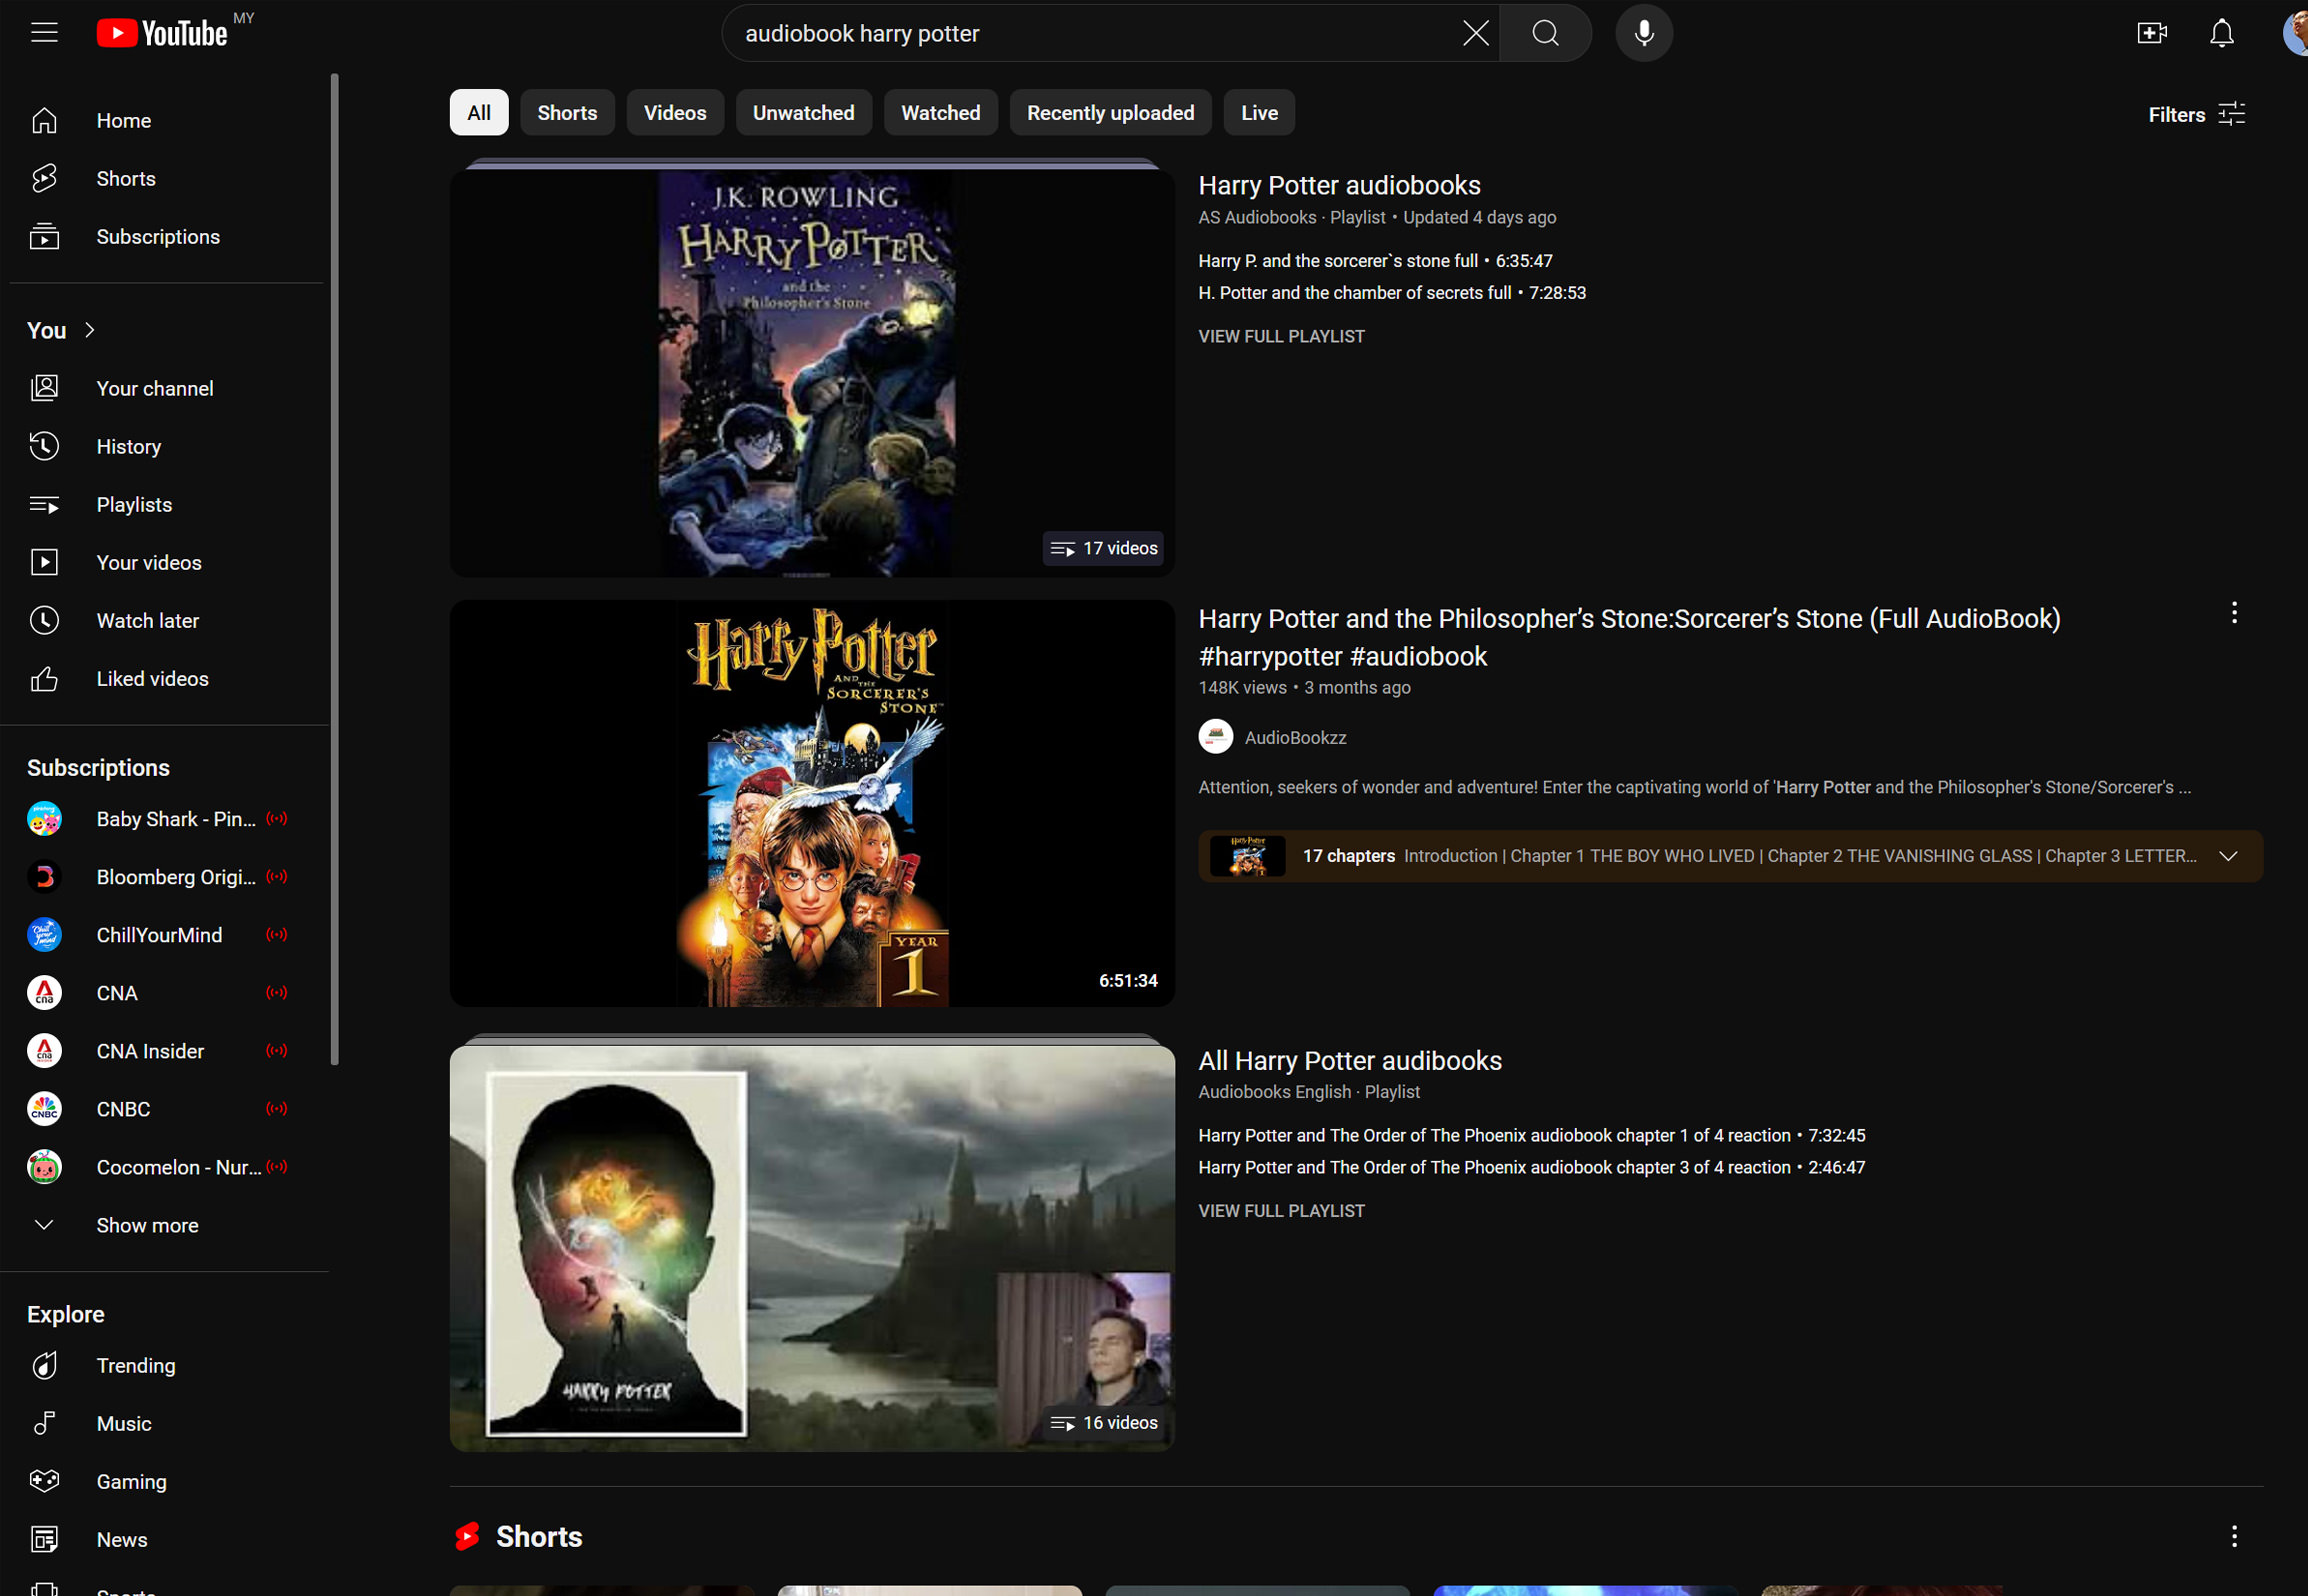Image resolution: width=2308 pixels, height=1596 pixels.
Task: Select the Live filter chip
Action: [x=1258, y=113]
